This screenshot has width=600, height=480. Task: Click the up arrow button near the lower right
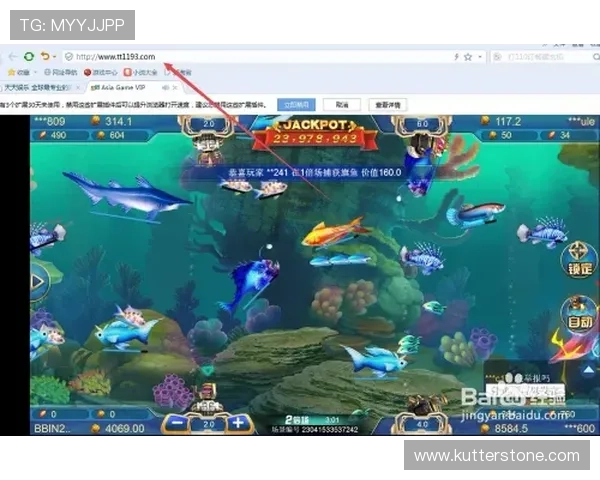pos(589,370)
